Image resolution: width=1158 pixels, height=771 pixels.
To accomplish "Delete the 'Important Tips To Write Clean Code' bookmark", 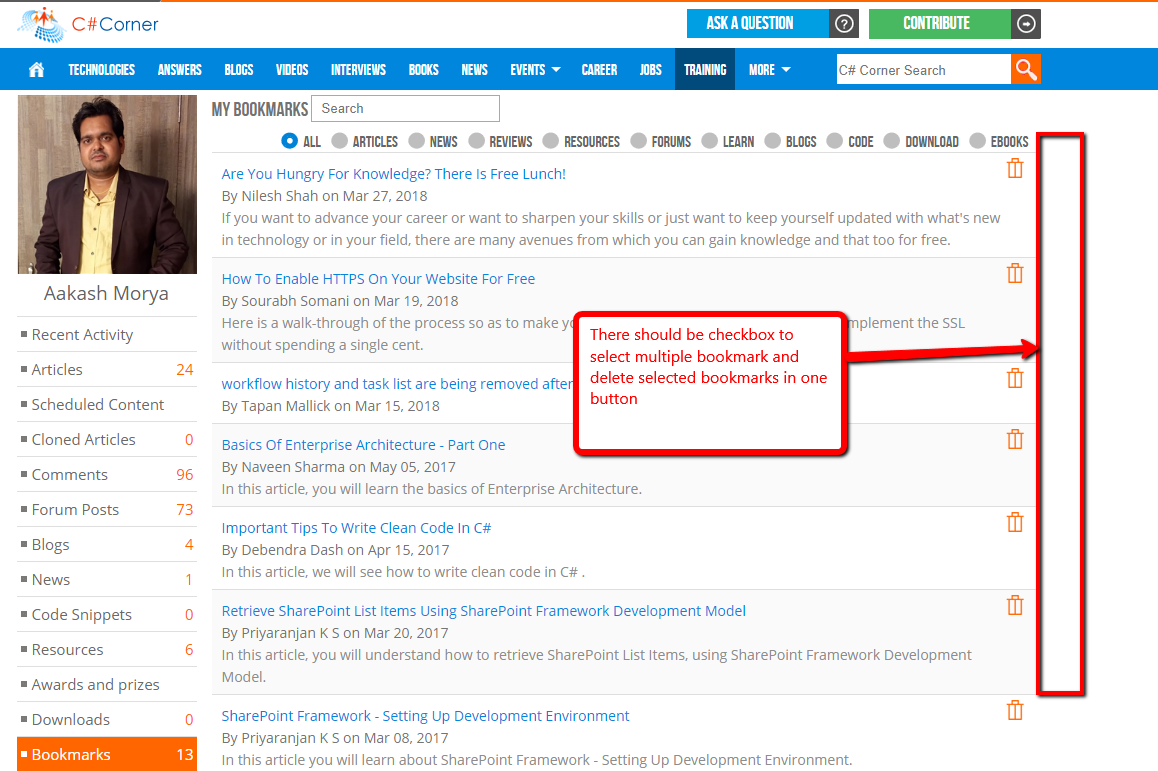I will [1015, 522].
